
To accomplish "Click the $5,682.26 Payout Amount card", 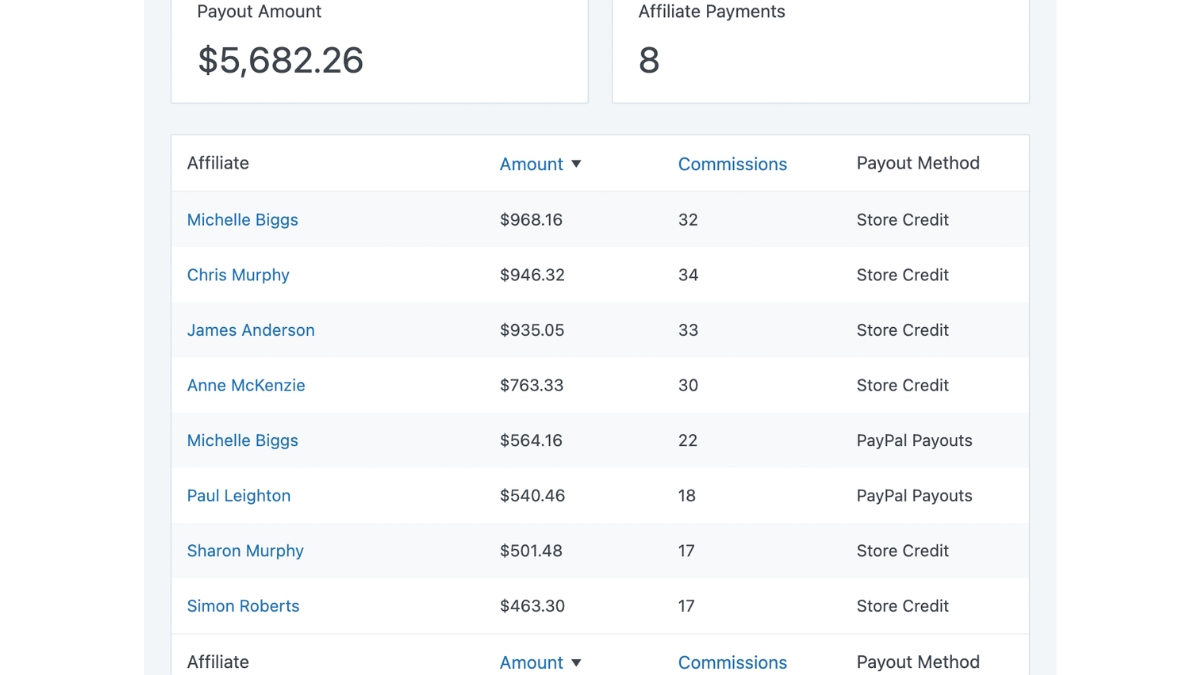I will click(x=379, y=50).
